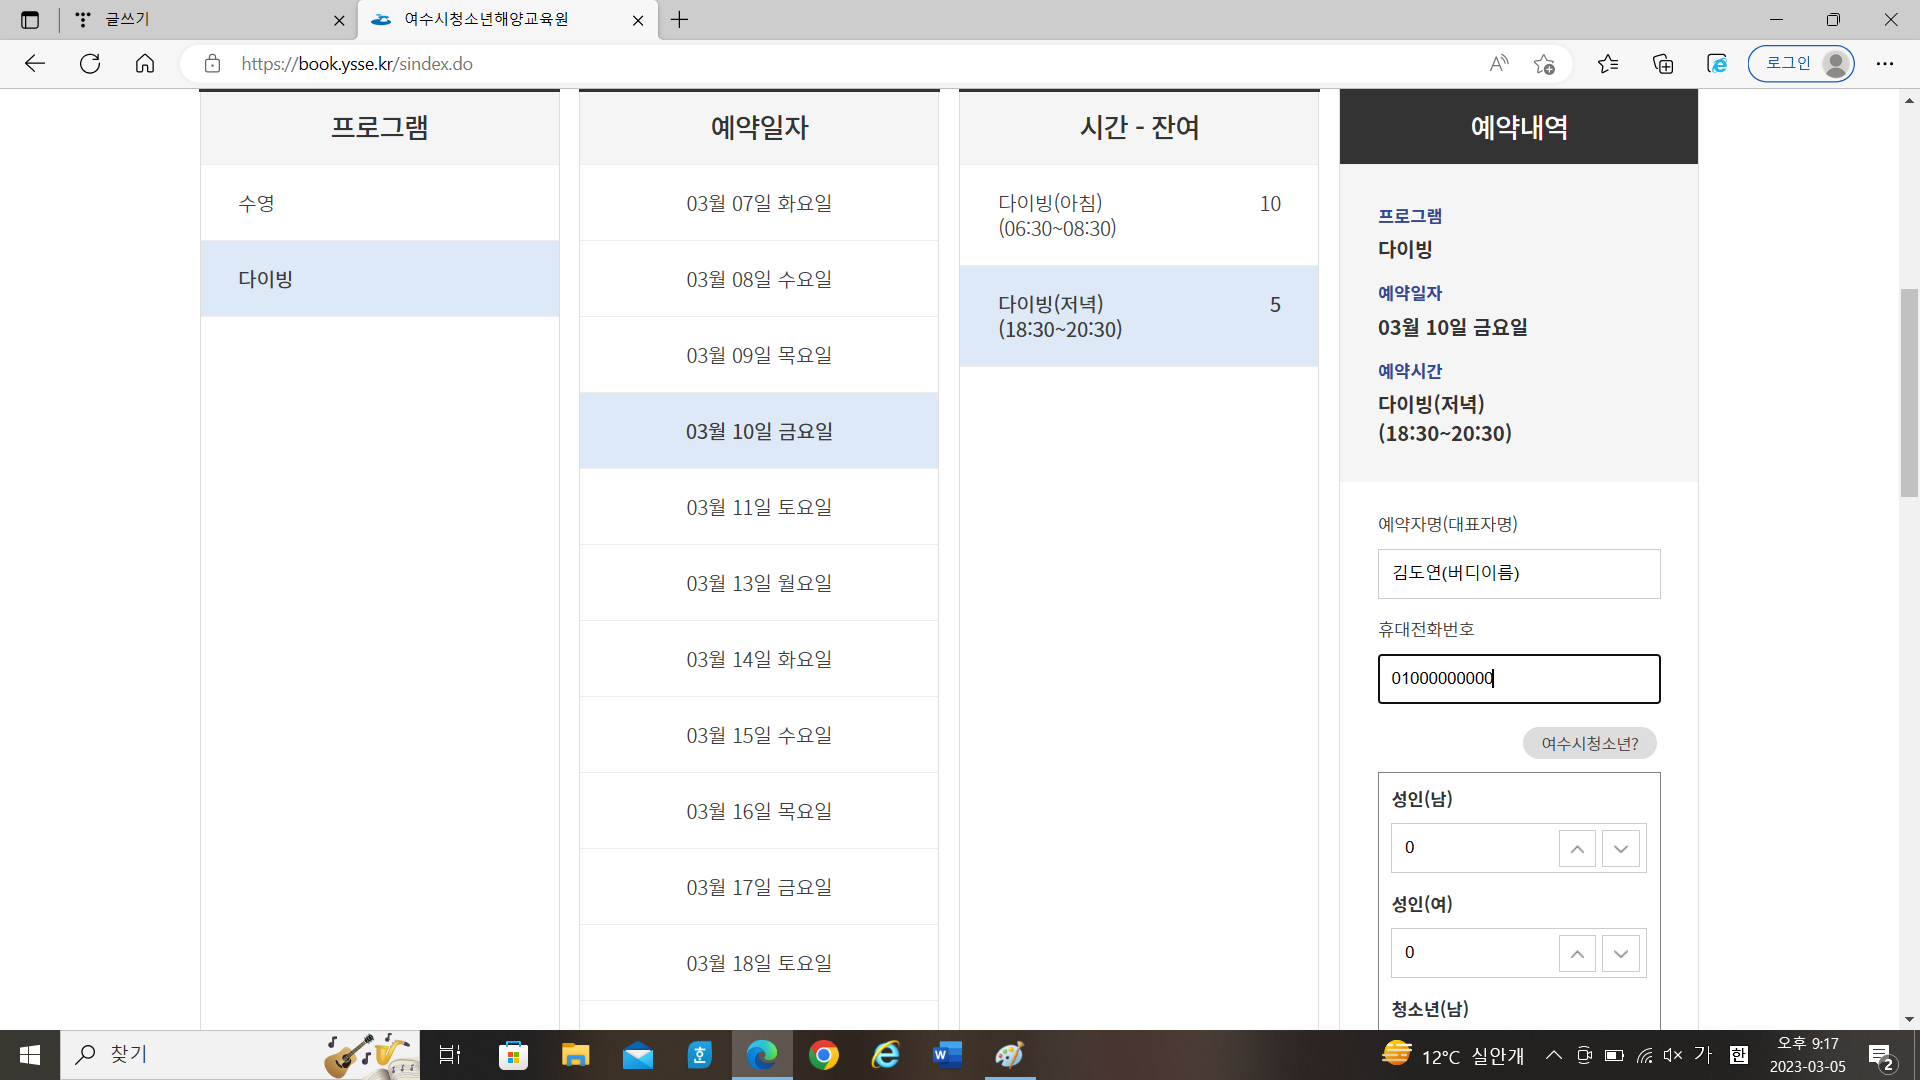Click the scrollbar down arrow
Viewport: 1920px width, 1080px height.
click(1909, 1019)
